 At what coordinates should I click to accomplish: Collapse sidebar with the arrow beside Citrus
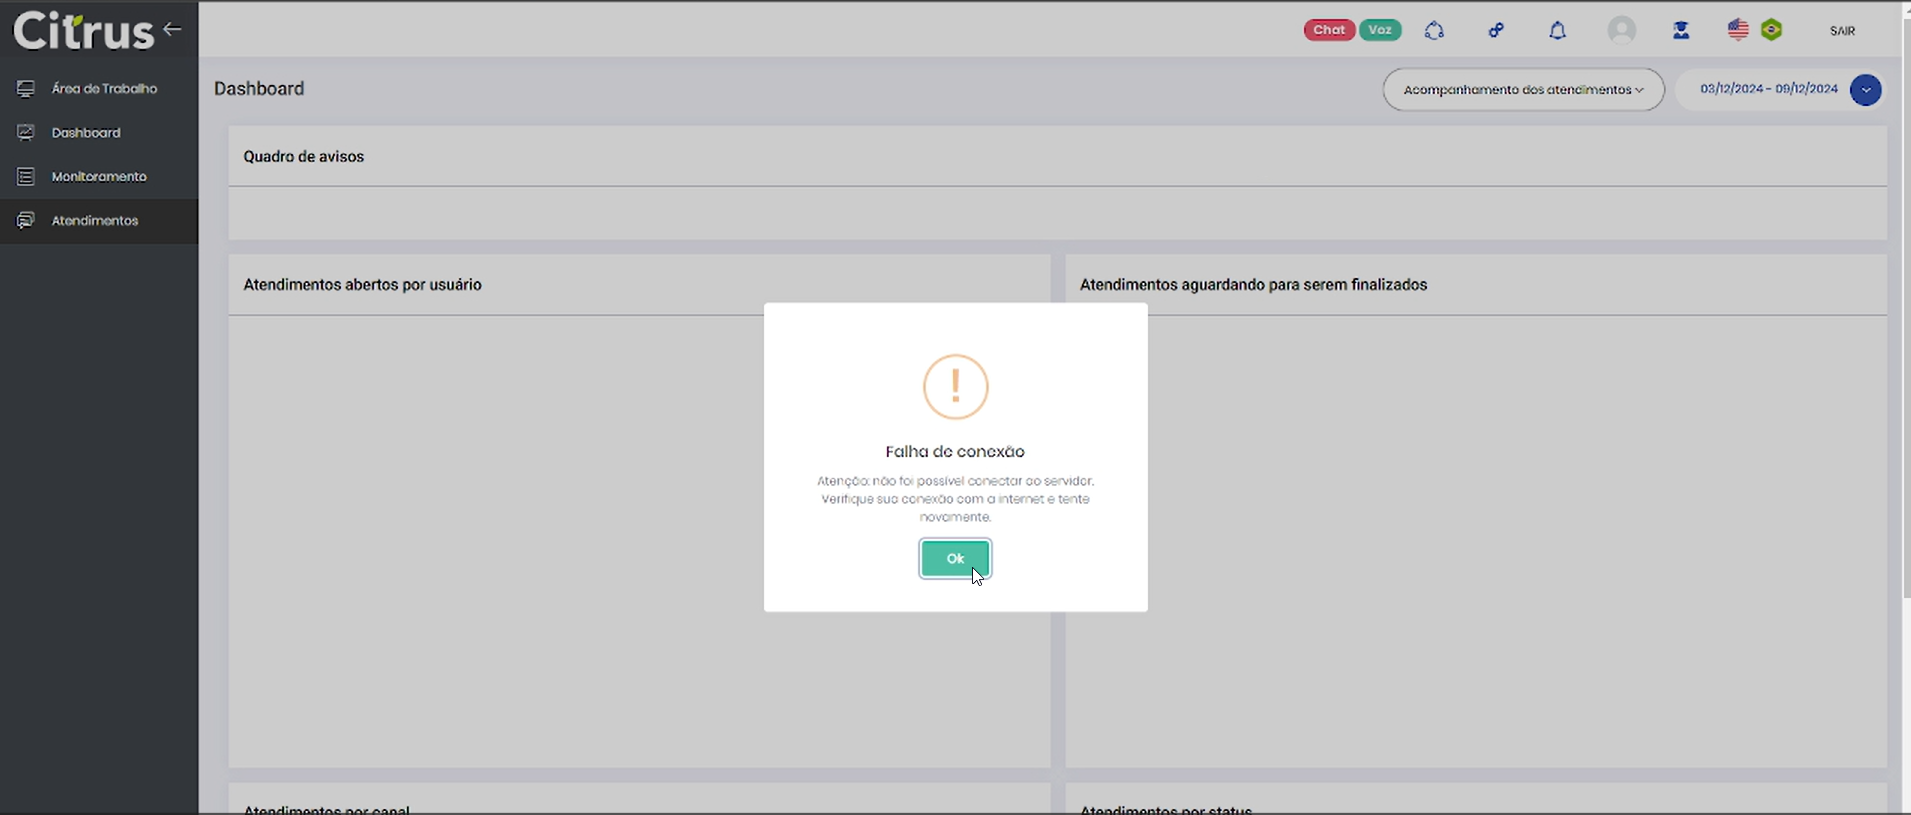(x=172, y=29)
